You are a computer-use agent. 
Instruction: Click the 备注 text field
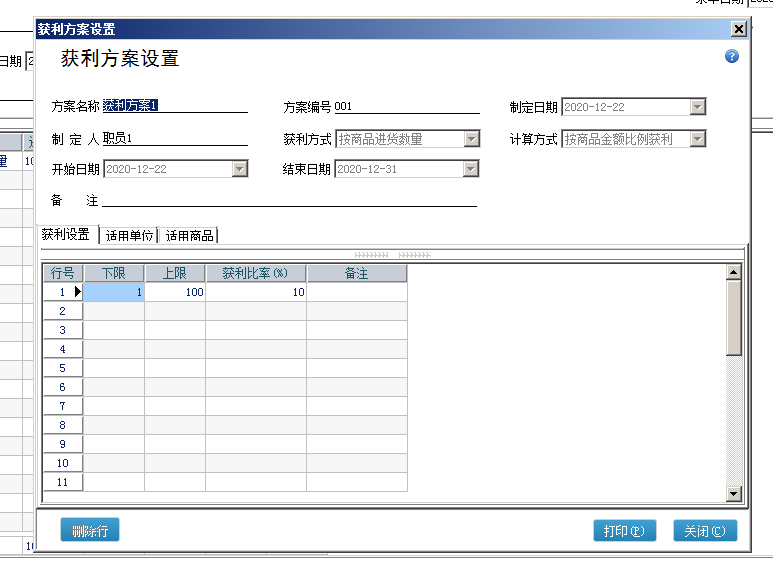pos(288,200)
